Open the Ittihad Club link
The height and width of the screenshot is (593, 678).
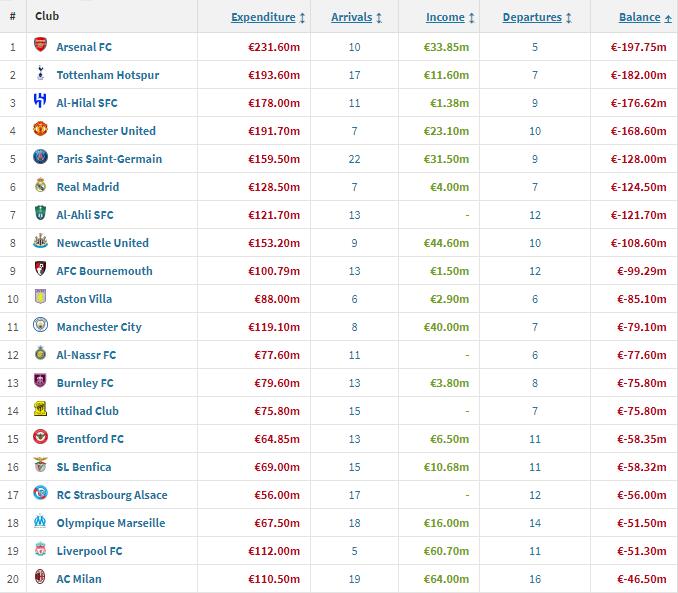87,411
